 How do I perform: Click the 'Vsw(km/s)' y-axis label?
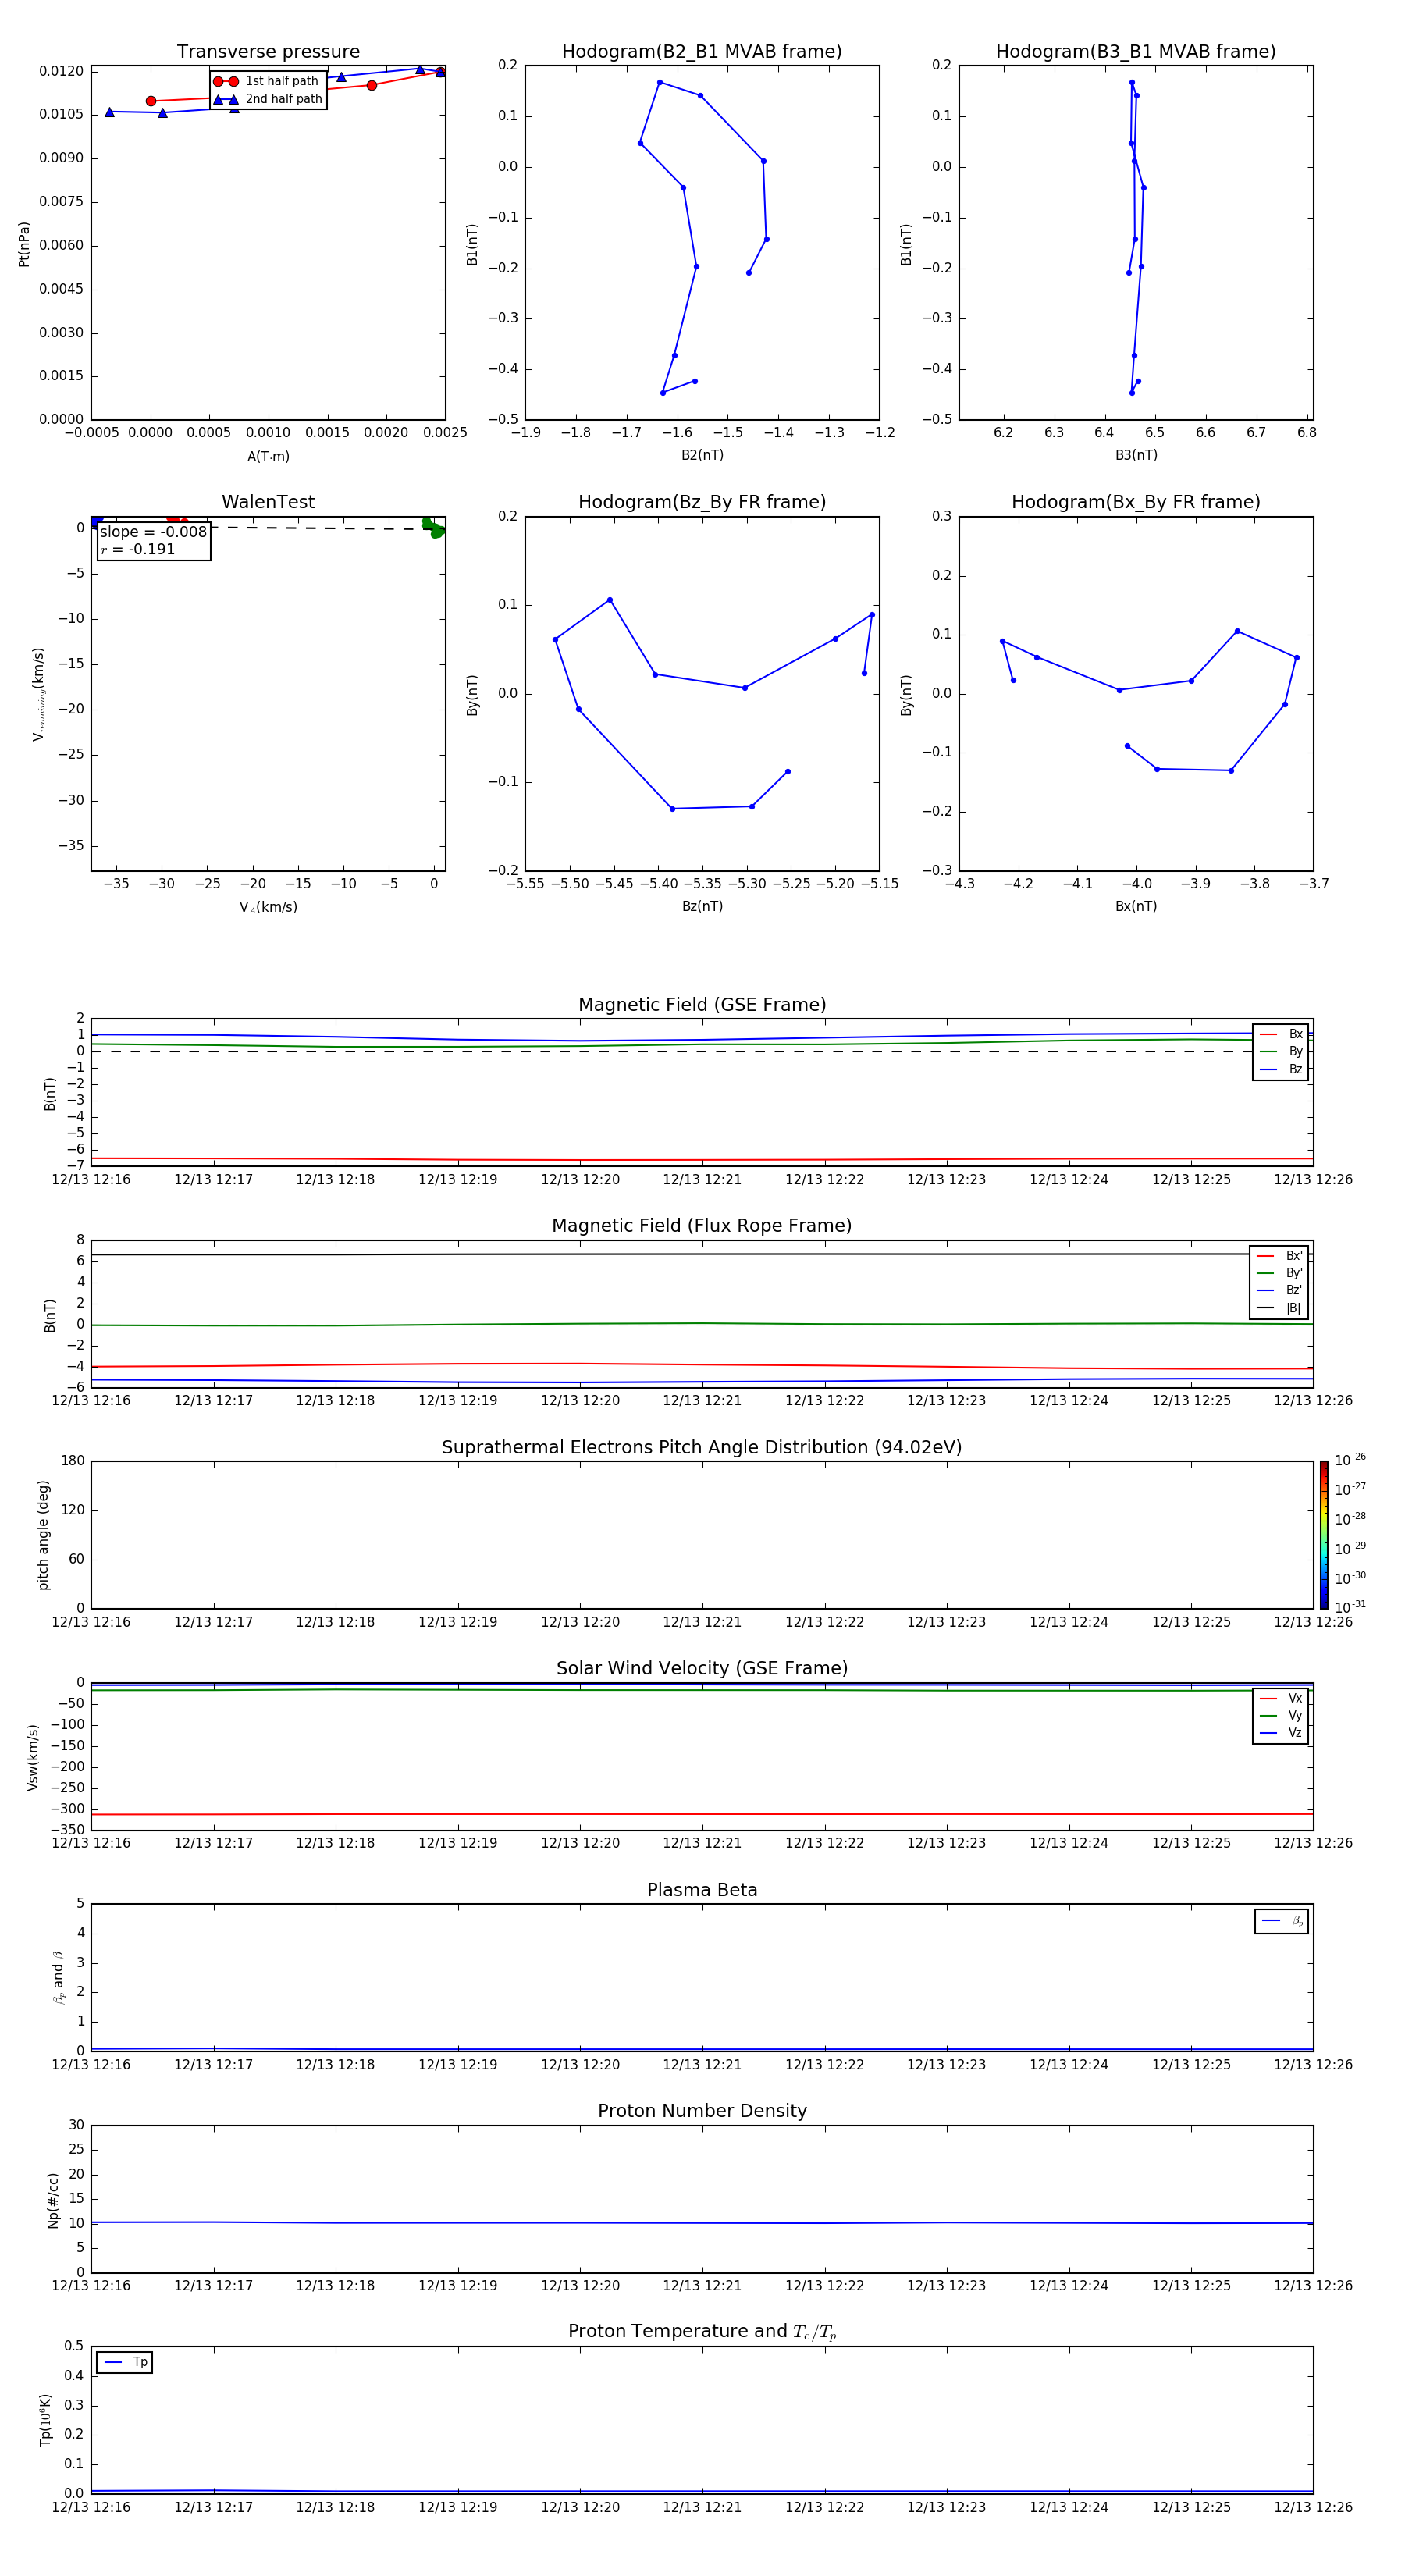[x=32, y=1757]
